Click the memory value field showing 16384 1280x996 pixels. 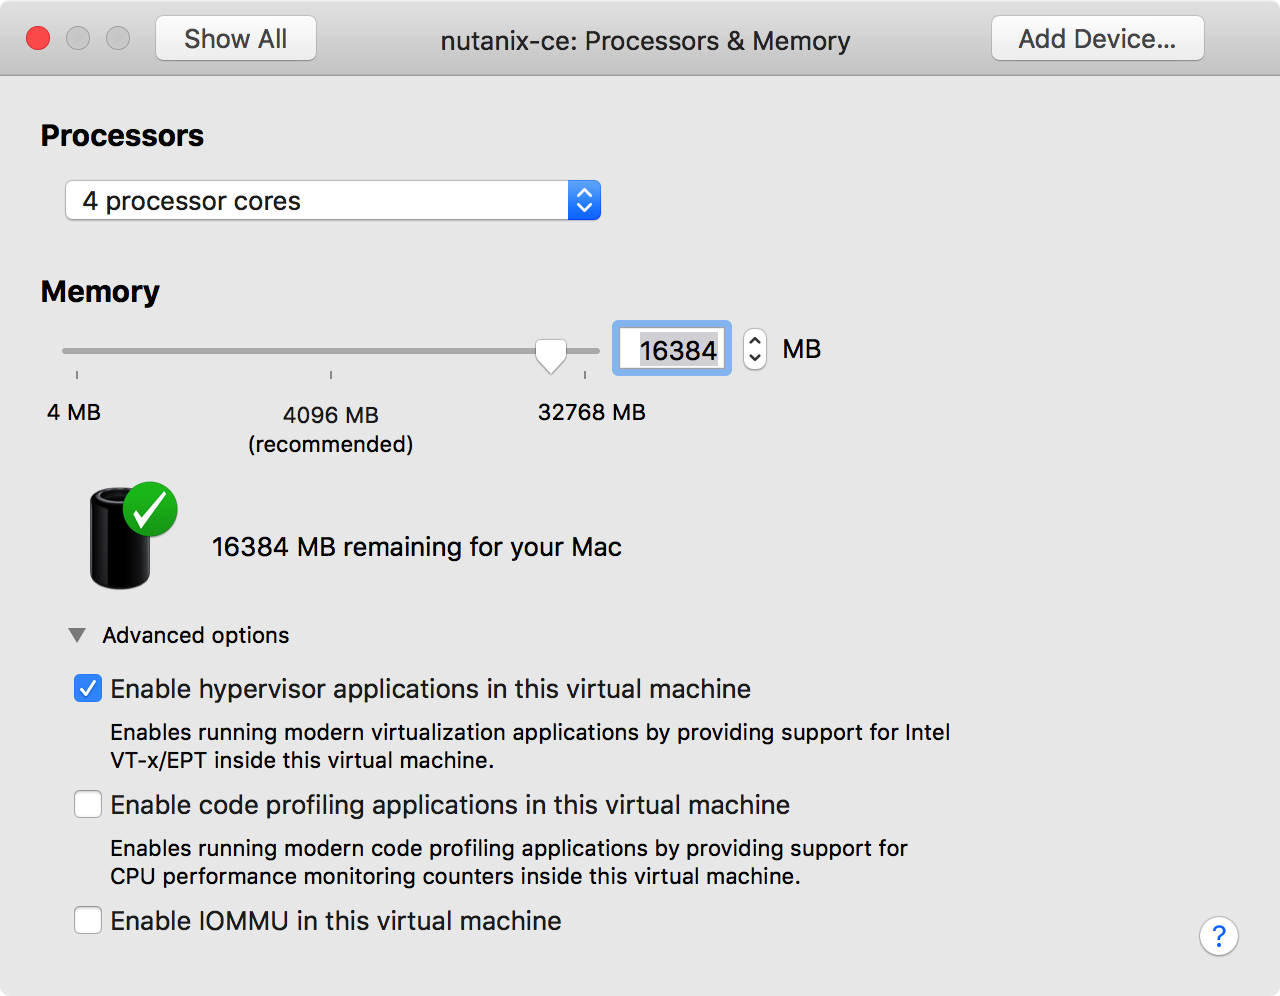tap(672, 349)
